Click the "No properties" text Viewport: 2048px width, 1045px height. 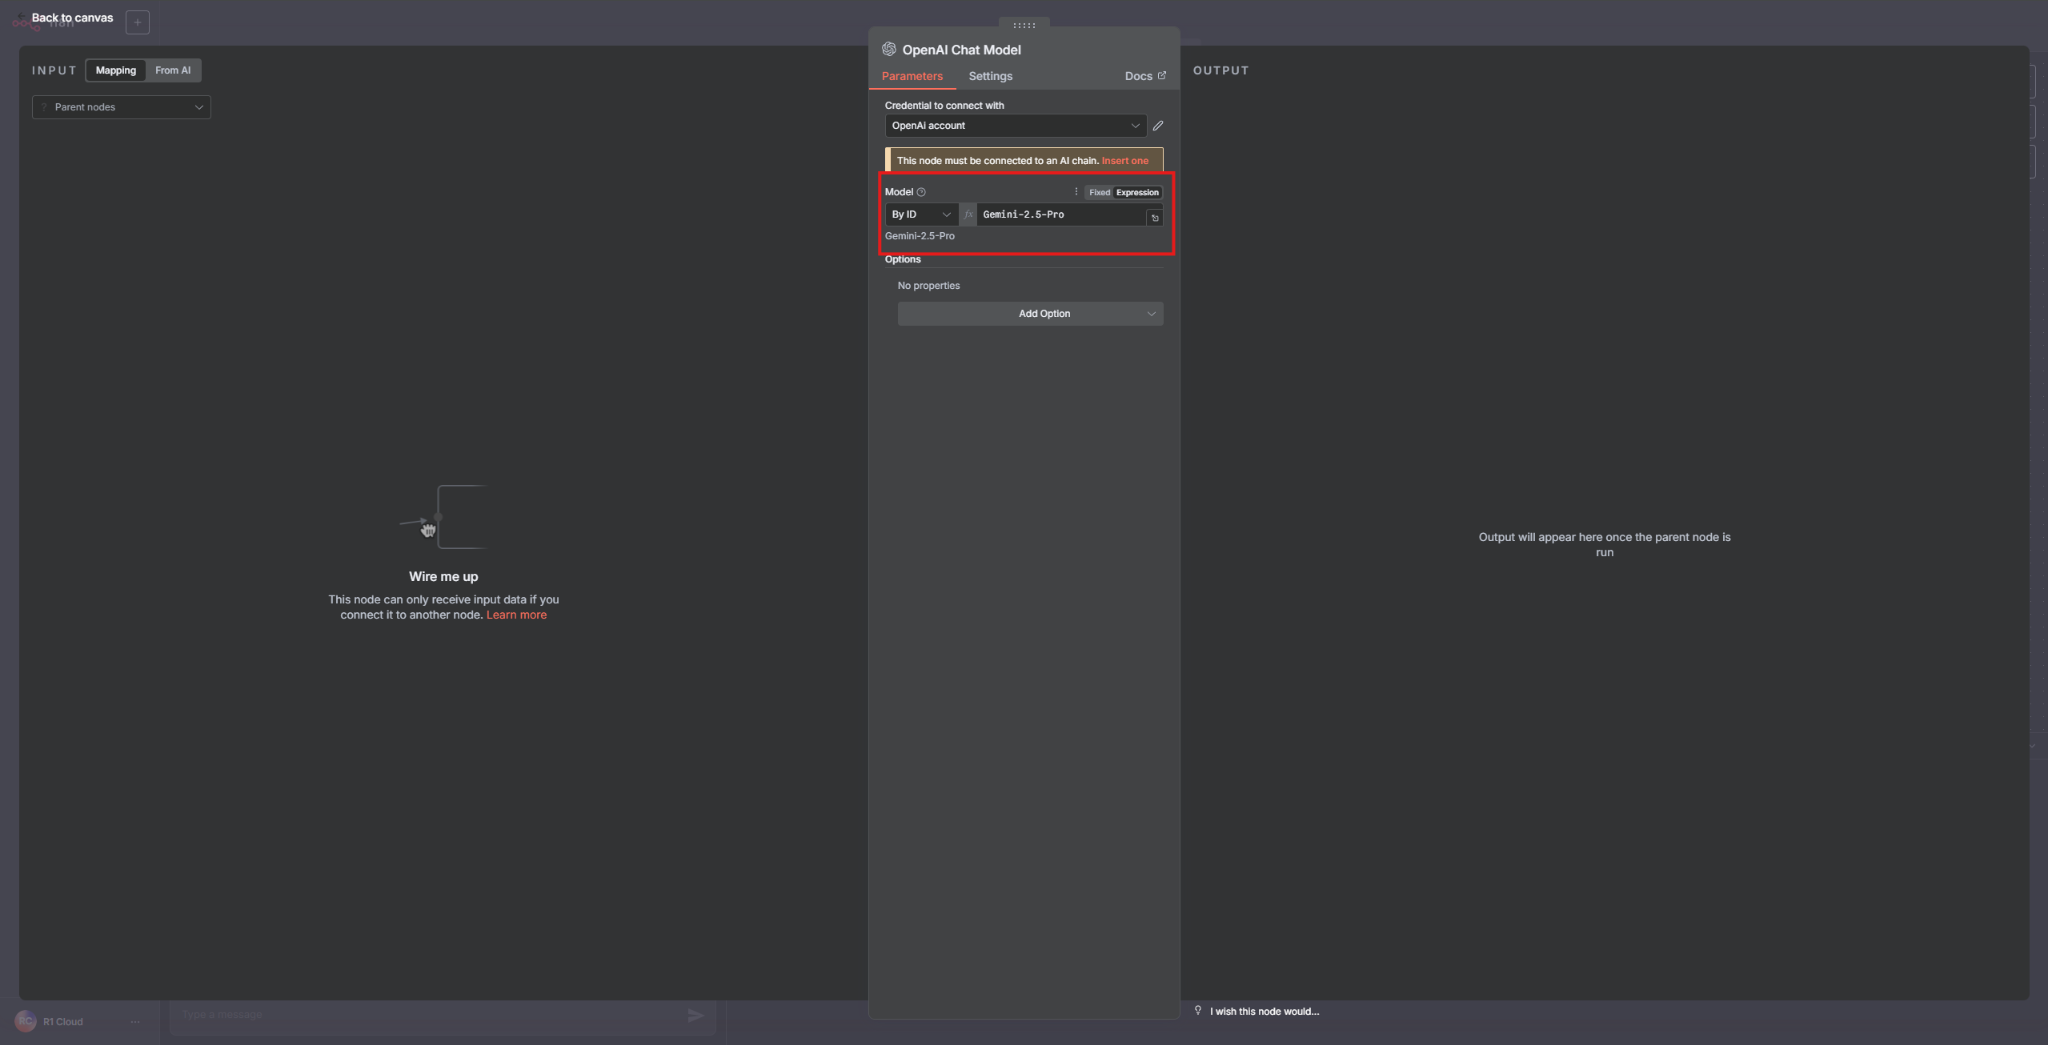point(928,286)
